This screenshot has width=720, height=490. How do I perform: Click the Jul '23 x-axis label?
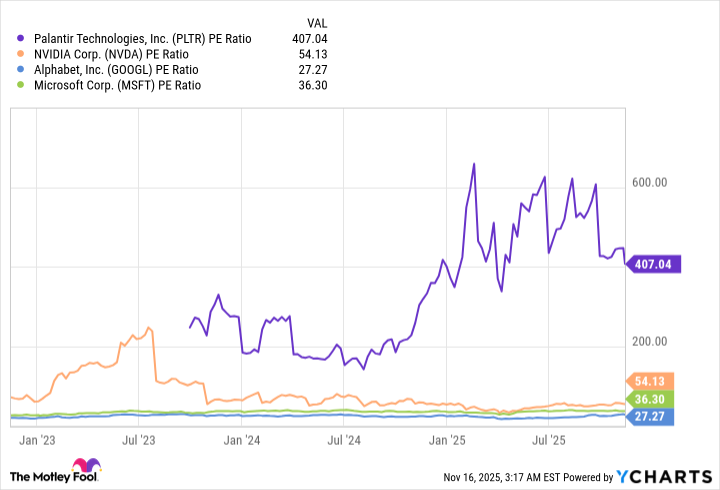click(x=139, y=440)
